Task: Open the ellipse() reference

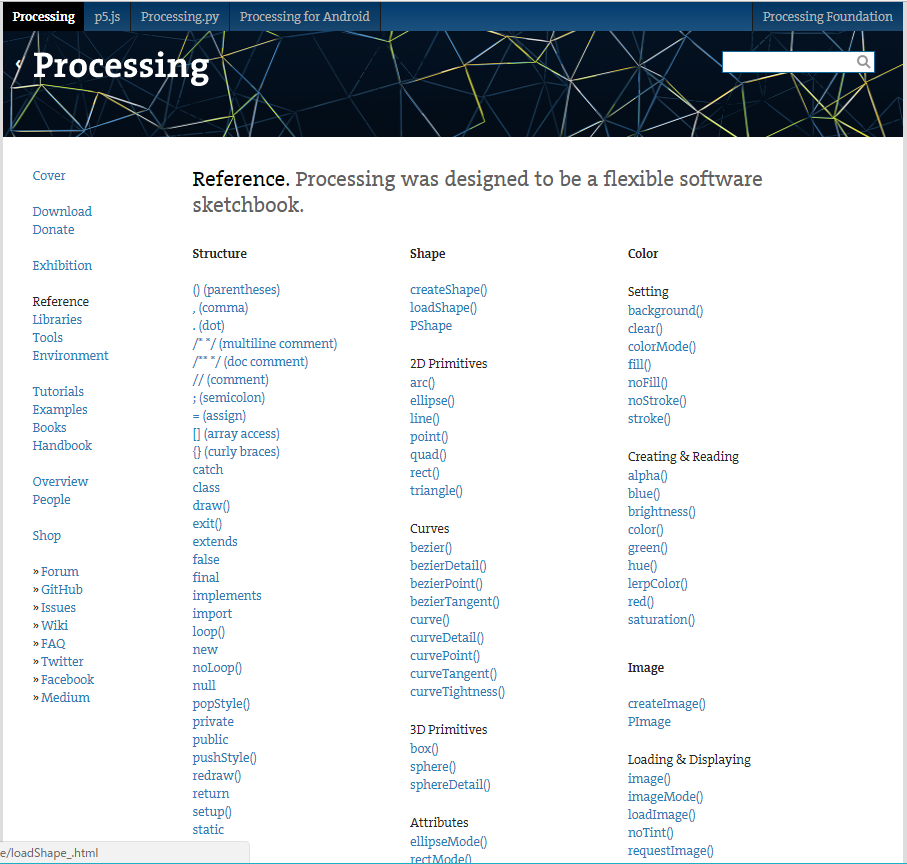Action: tap(432, 400)
